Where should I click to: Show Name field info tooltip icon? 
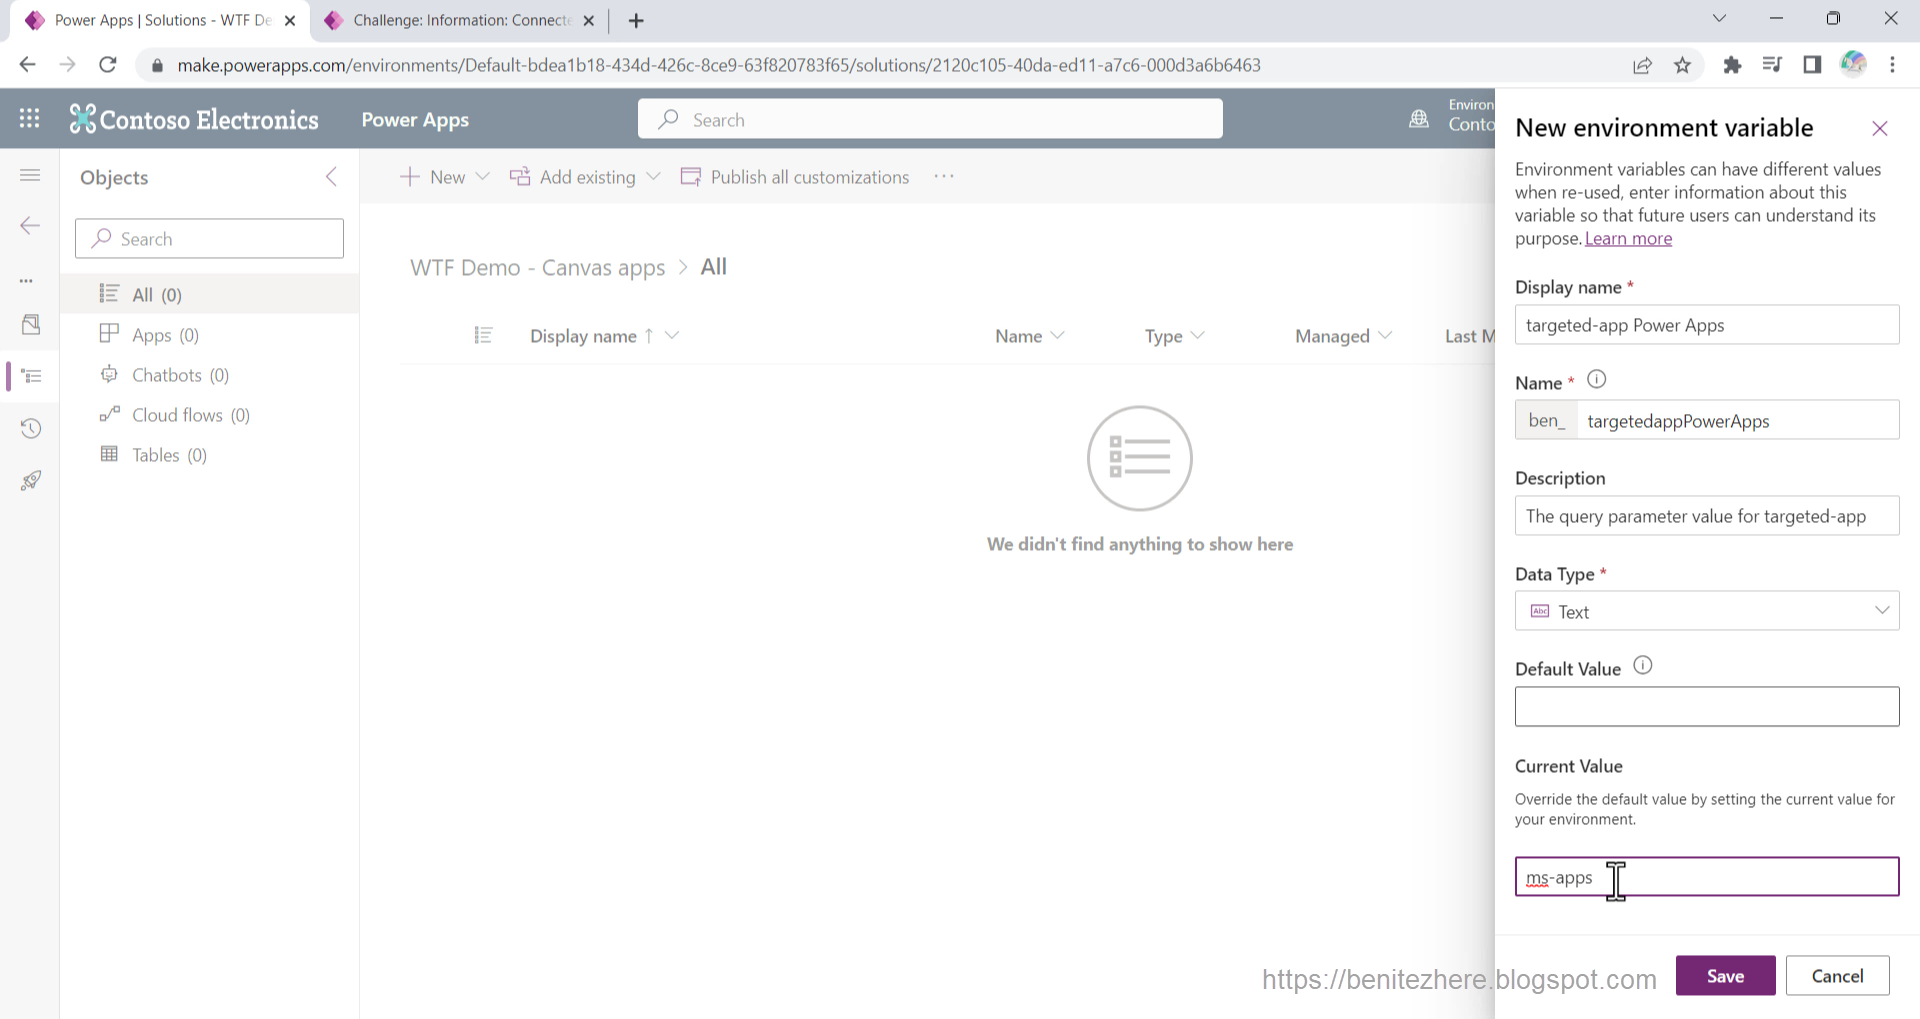(1597, 379)
